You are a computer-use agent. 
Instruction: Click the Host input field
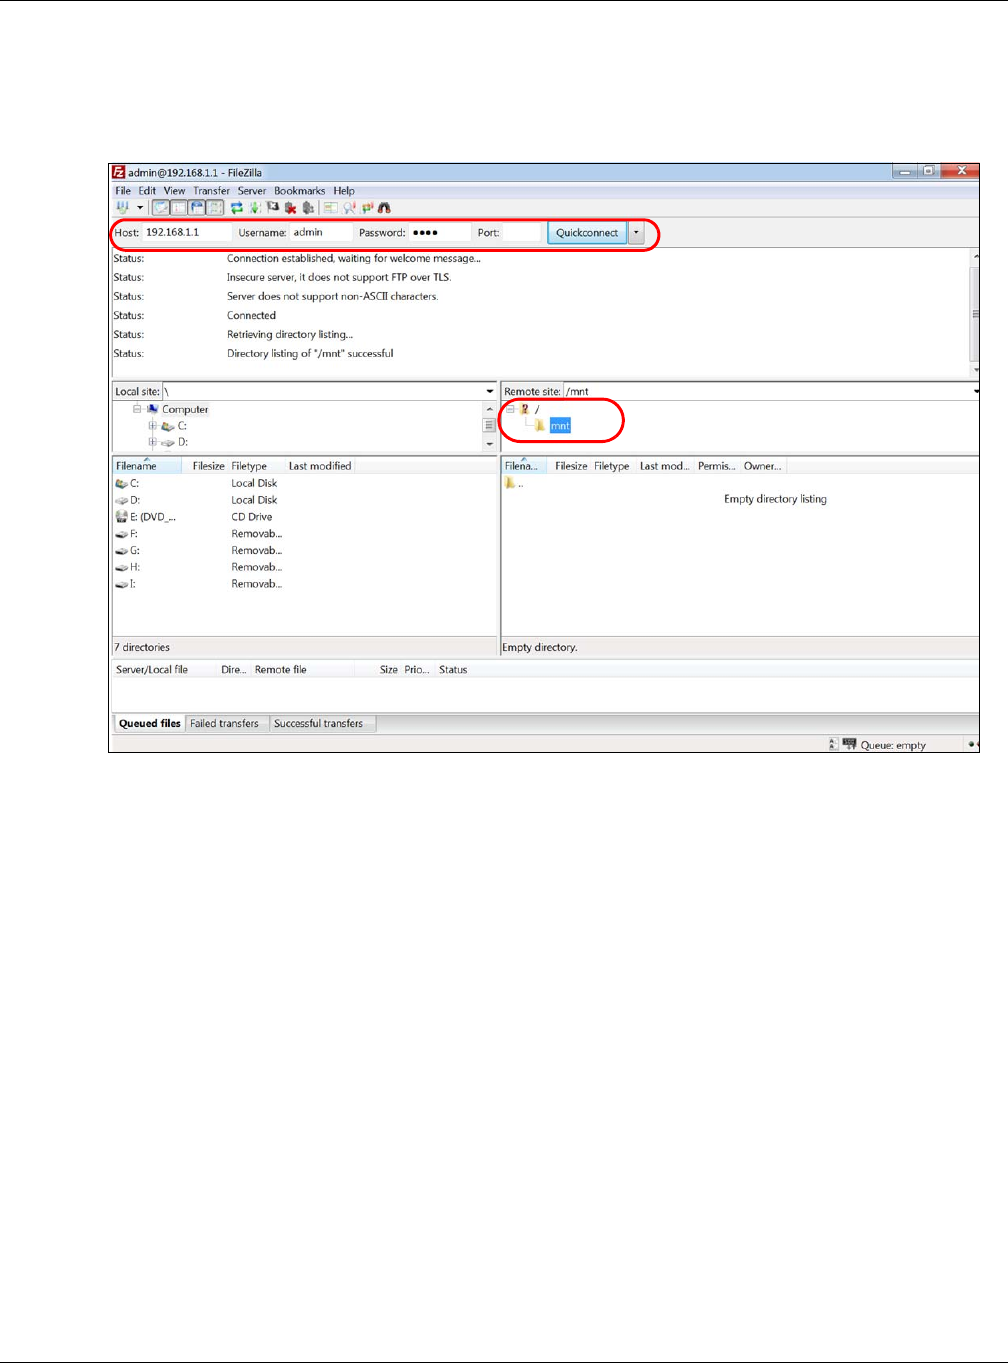(187, 232)
